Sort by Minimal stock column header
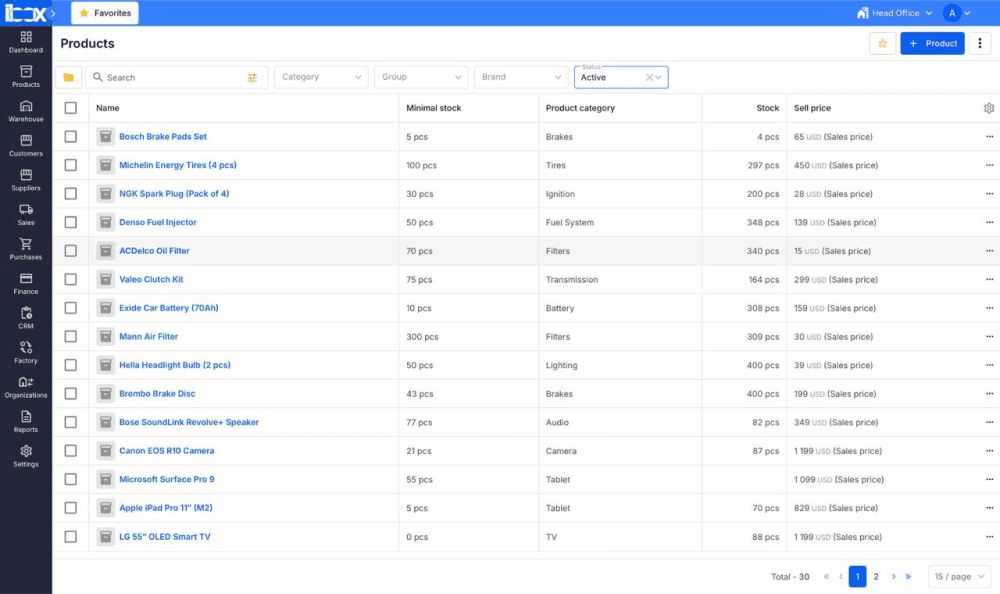1000x594 pixels. (x=434, y=108)
